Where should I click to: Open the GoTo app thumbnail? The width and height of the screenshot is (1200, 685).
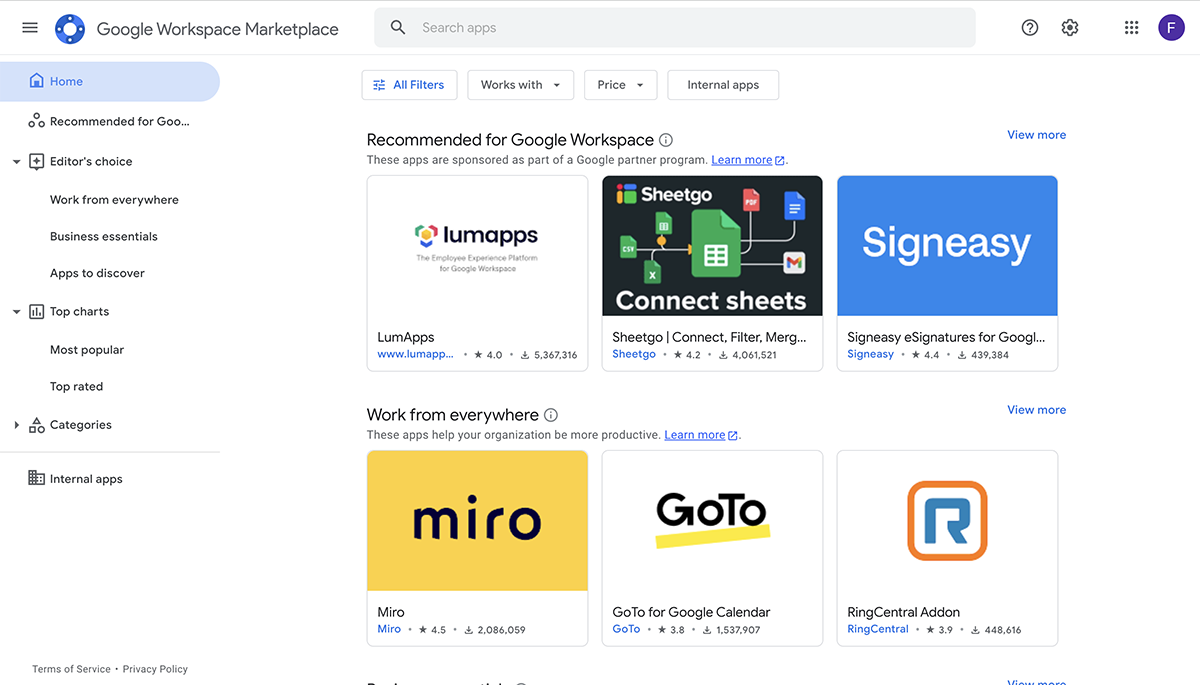712,521
